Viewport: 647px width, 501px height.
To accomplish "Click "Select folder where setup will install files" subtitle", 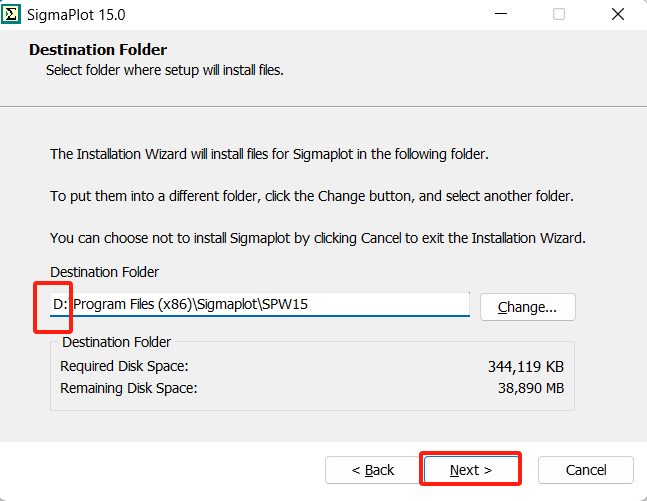I will tap(165, 70).
